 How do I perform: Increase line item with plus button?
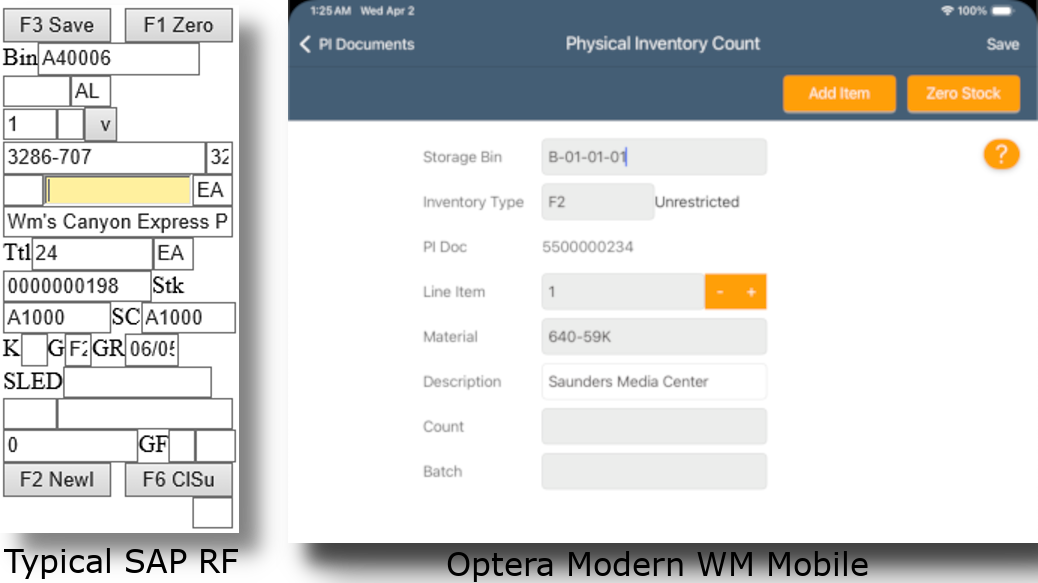[x=750, y=292]
